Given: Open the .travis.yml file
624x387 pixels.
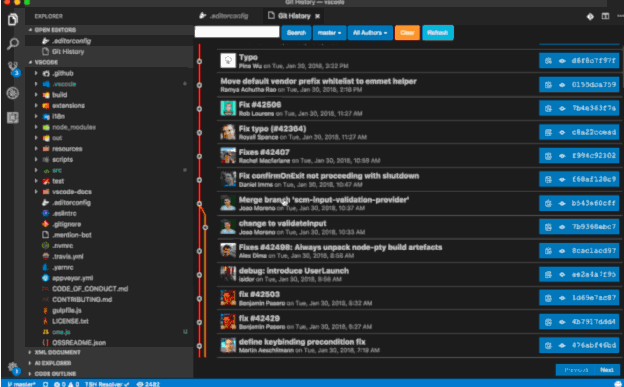Looking at the screenshot, I should point(68,256).
